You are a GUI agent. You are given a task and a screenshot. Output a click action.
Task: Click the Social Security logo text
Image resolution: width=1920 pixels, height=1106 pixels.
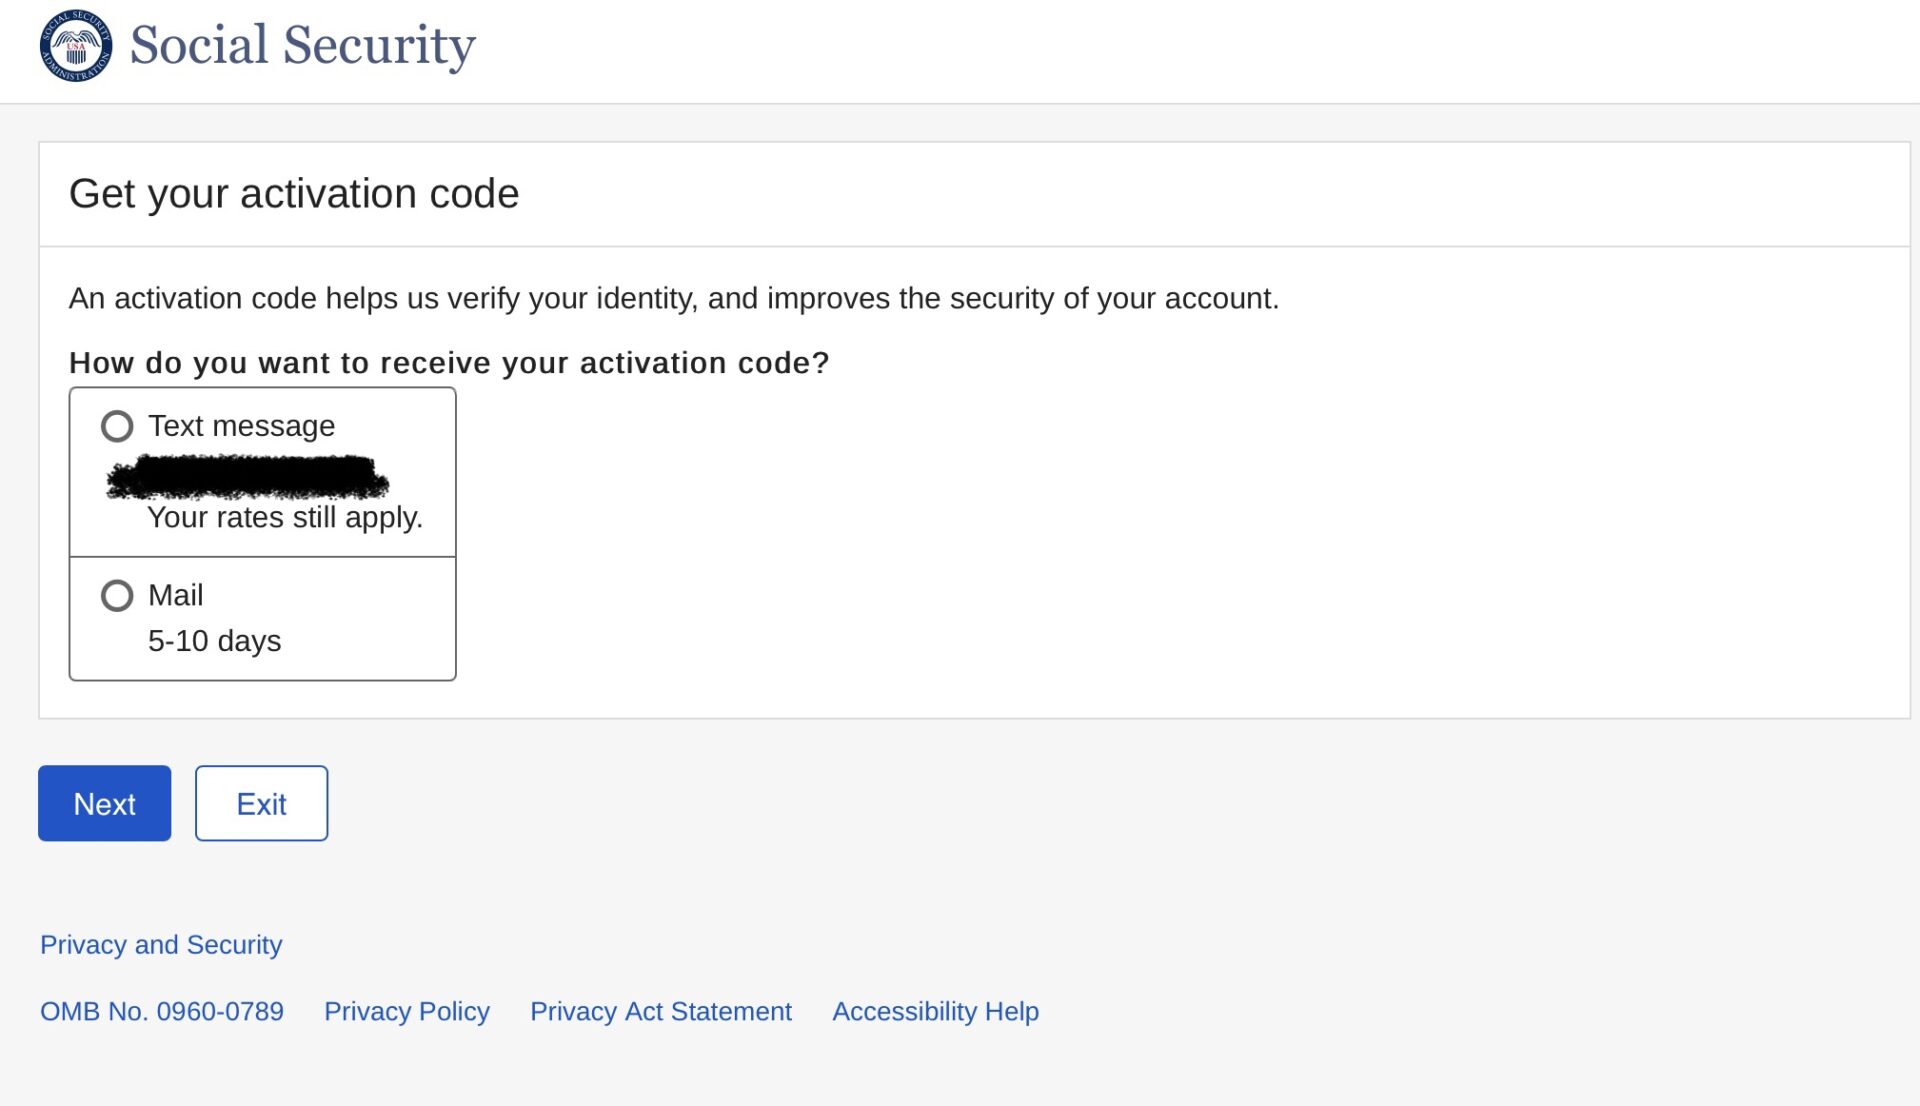[302, 44]
